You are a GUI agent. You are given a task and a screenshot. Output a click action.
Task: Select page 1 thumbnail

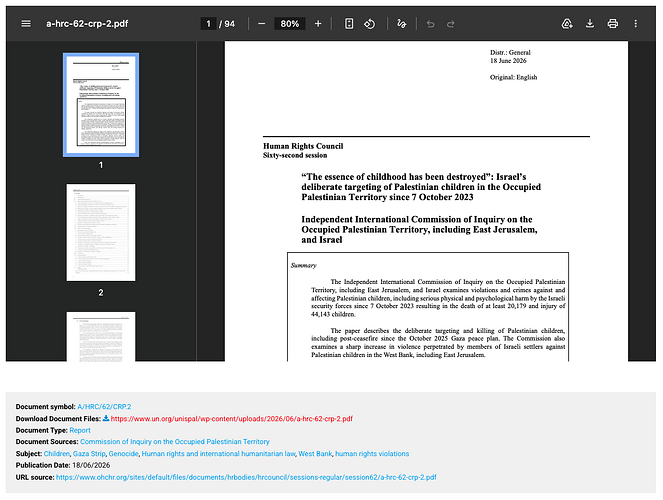pyautogui.click(x=101, y=105)
